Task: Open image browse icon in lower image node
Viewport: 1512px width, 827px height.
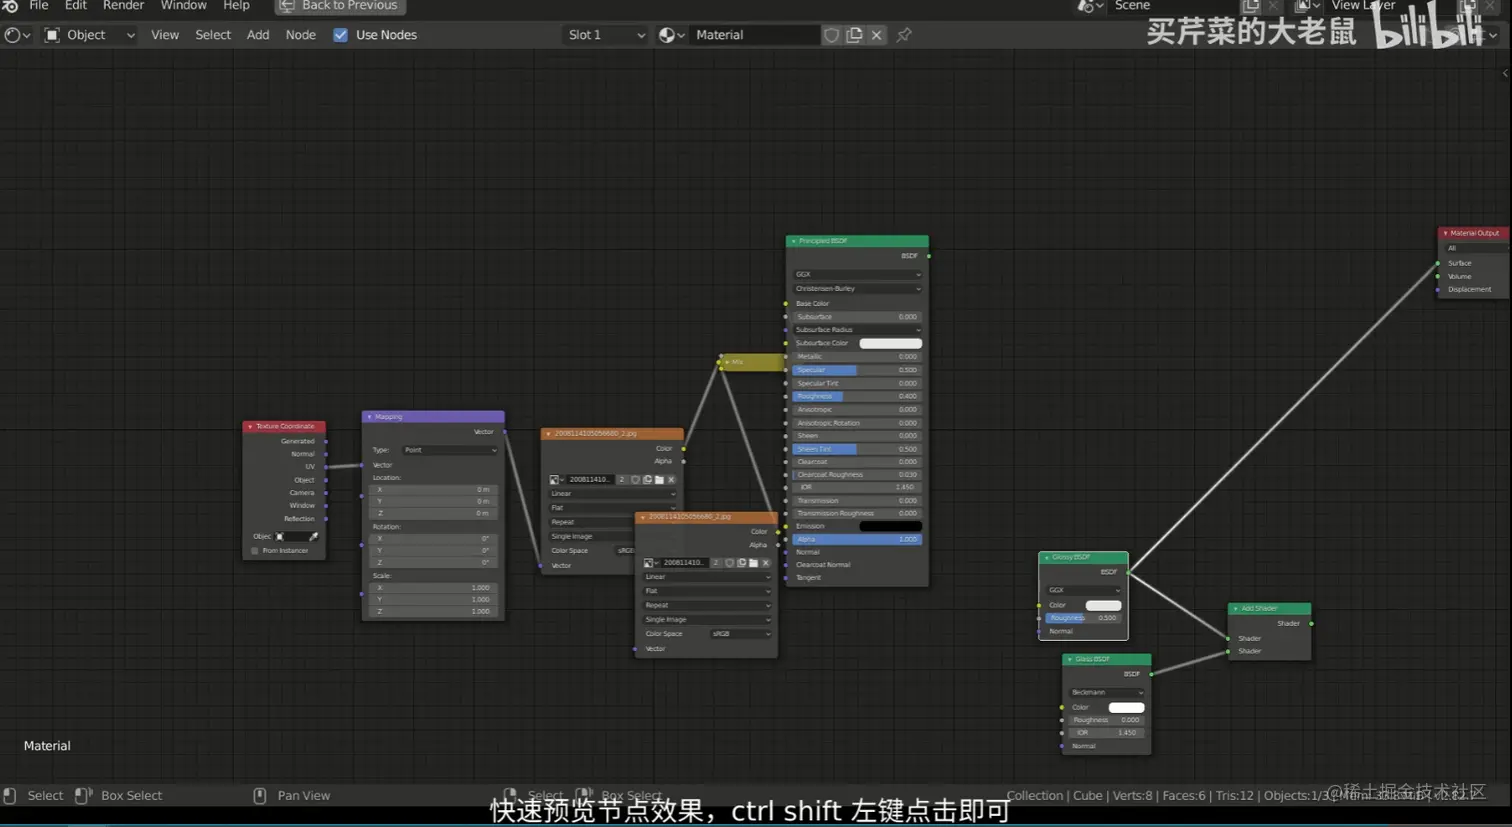Action: [x=651, y=563]
